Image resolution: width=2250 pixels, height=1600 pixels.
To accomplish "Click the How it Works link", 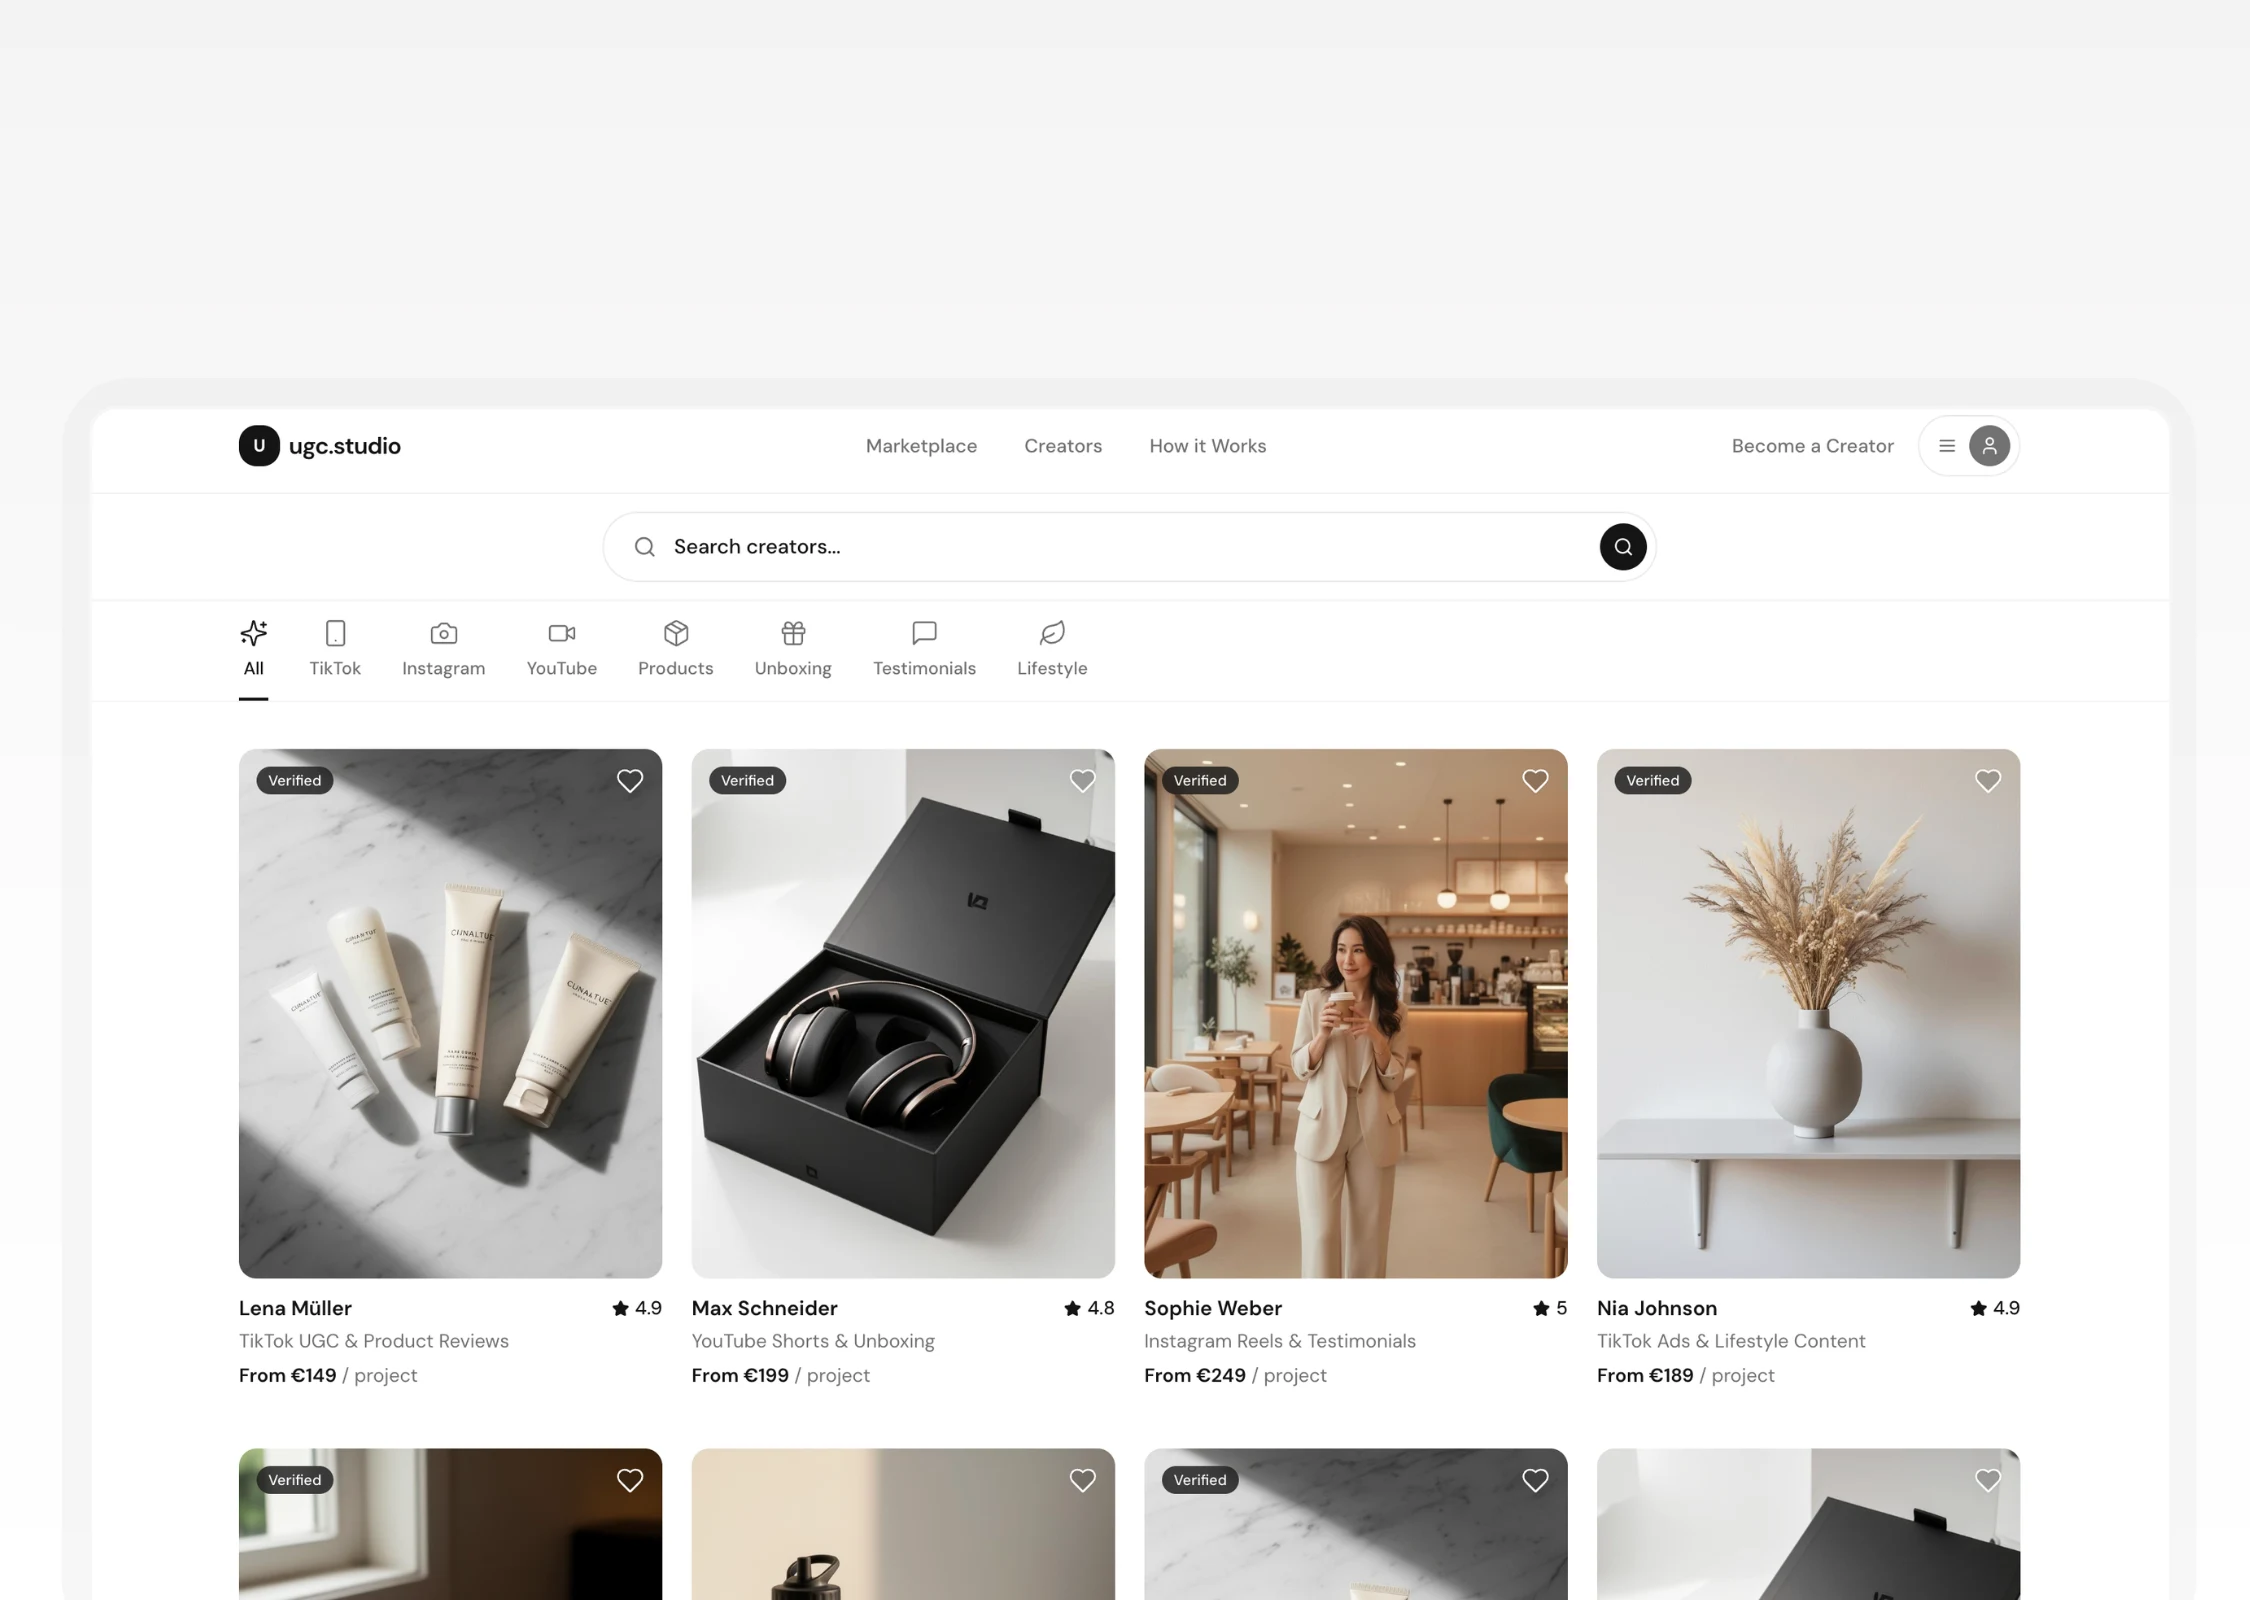I will [x=1207, y=446].
